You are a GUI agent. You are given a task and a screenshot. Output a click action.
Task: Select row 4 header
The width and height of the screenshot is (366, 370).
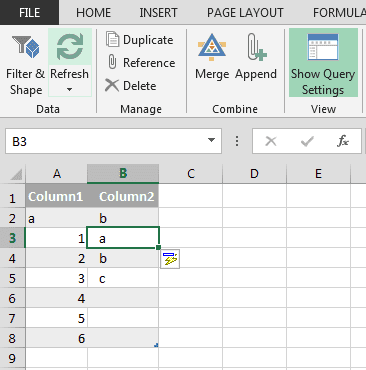tap(12, 258)
